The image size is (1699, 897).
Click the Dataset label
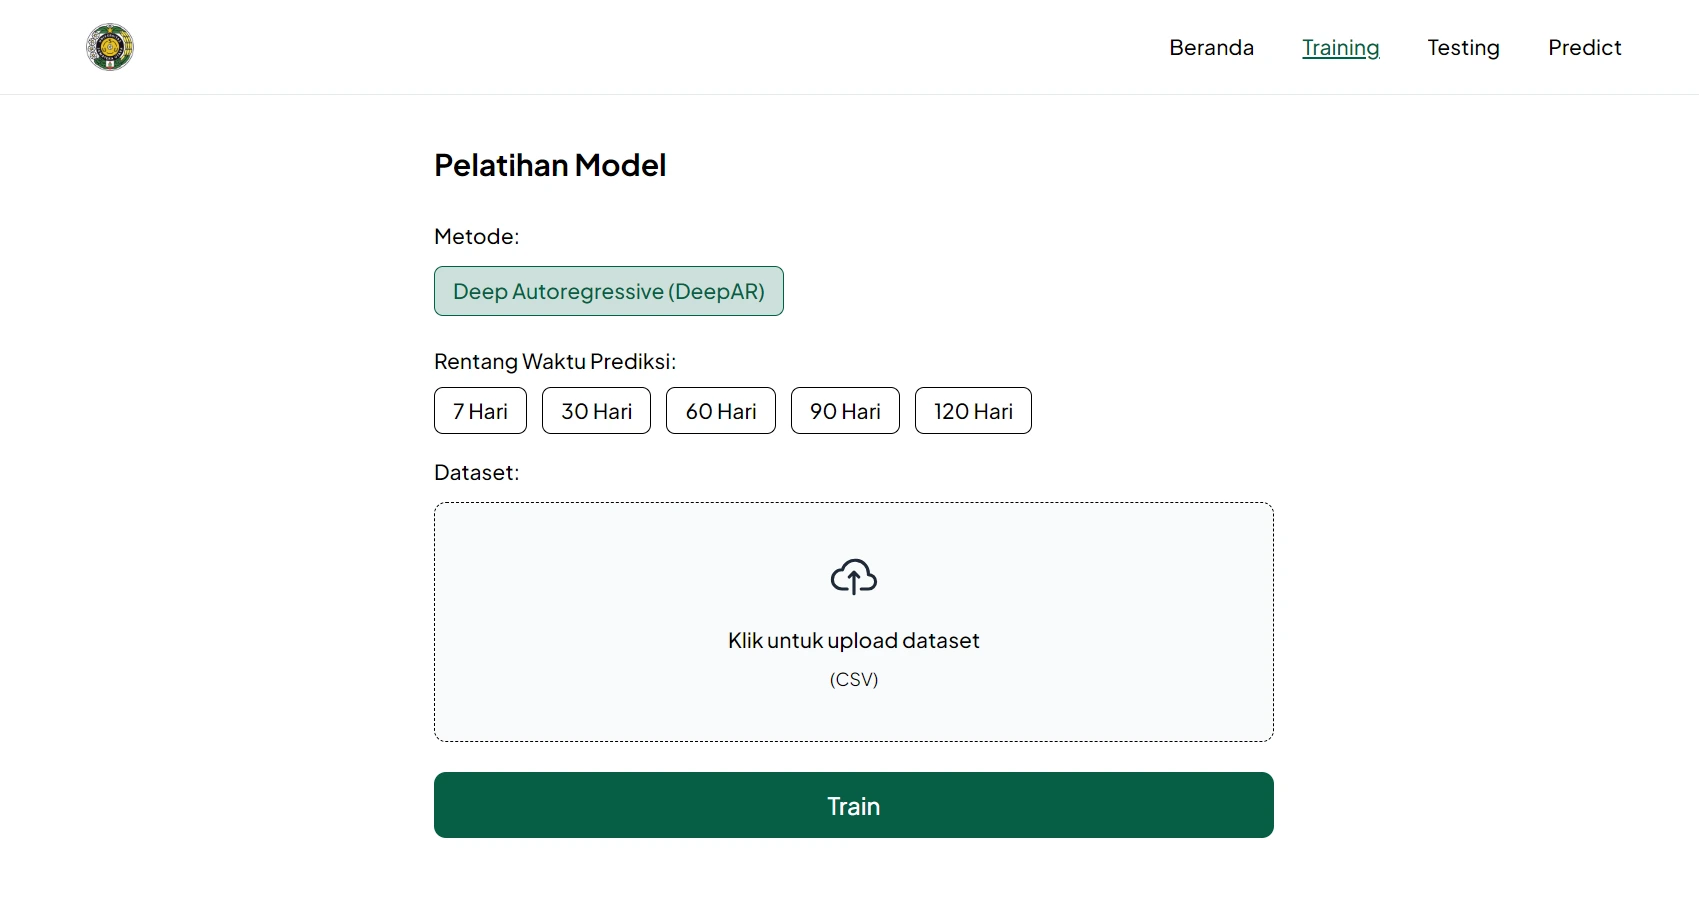click(x=476, y=472)
